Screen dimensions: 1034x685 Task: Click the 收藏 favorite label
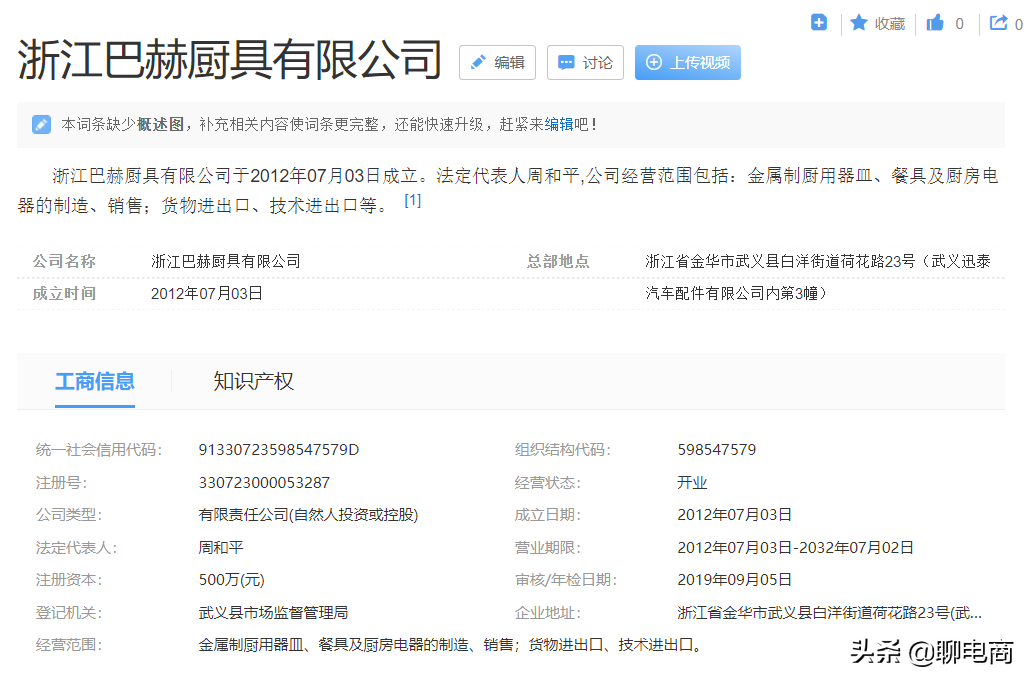pyautogui.click(x=890, y=24)
